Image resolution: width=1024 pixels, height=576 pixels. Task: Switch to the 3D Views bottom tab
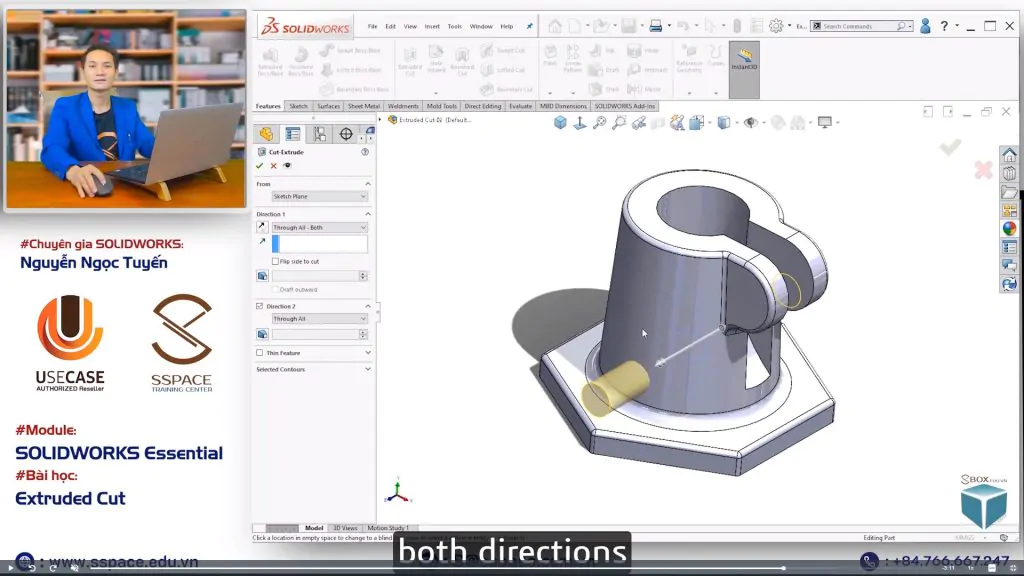[x=345, y=528]
